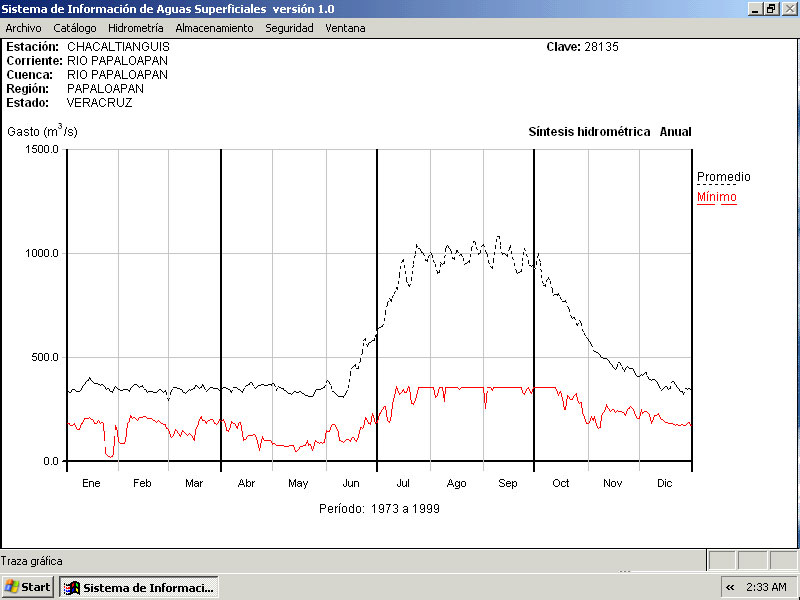The image size is (800, 600).
Task: Open the Seguridad menu
Action: tap(289, 28)
